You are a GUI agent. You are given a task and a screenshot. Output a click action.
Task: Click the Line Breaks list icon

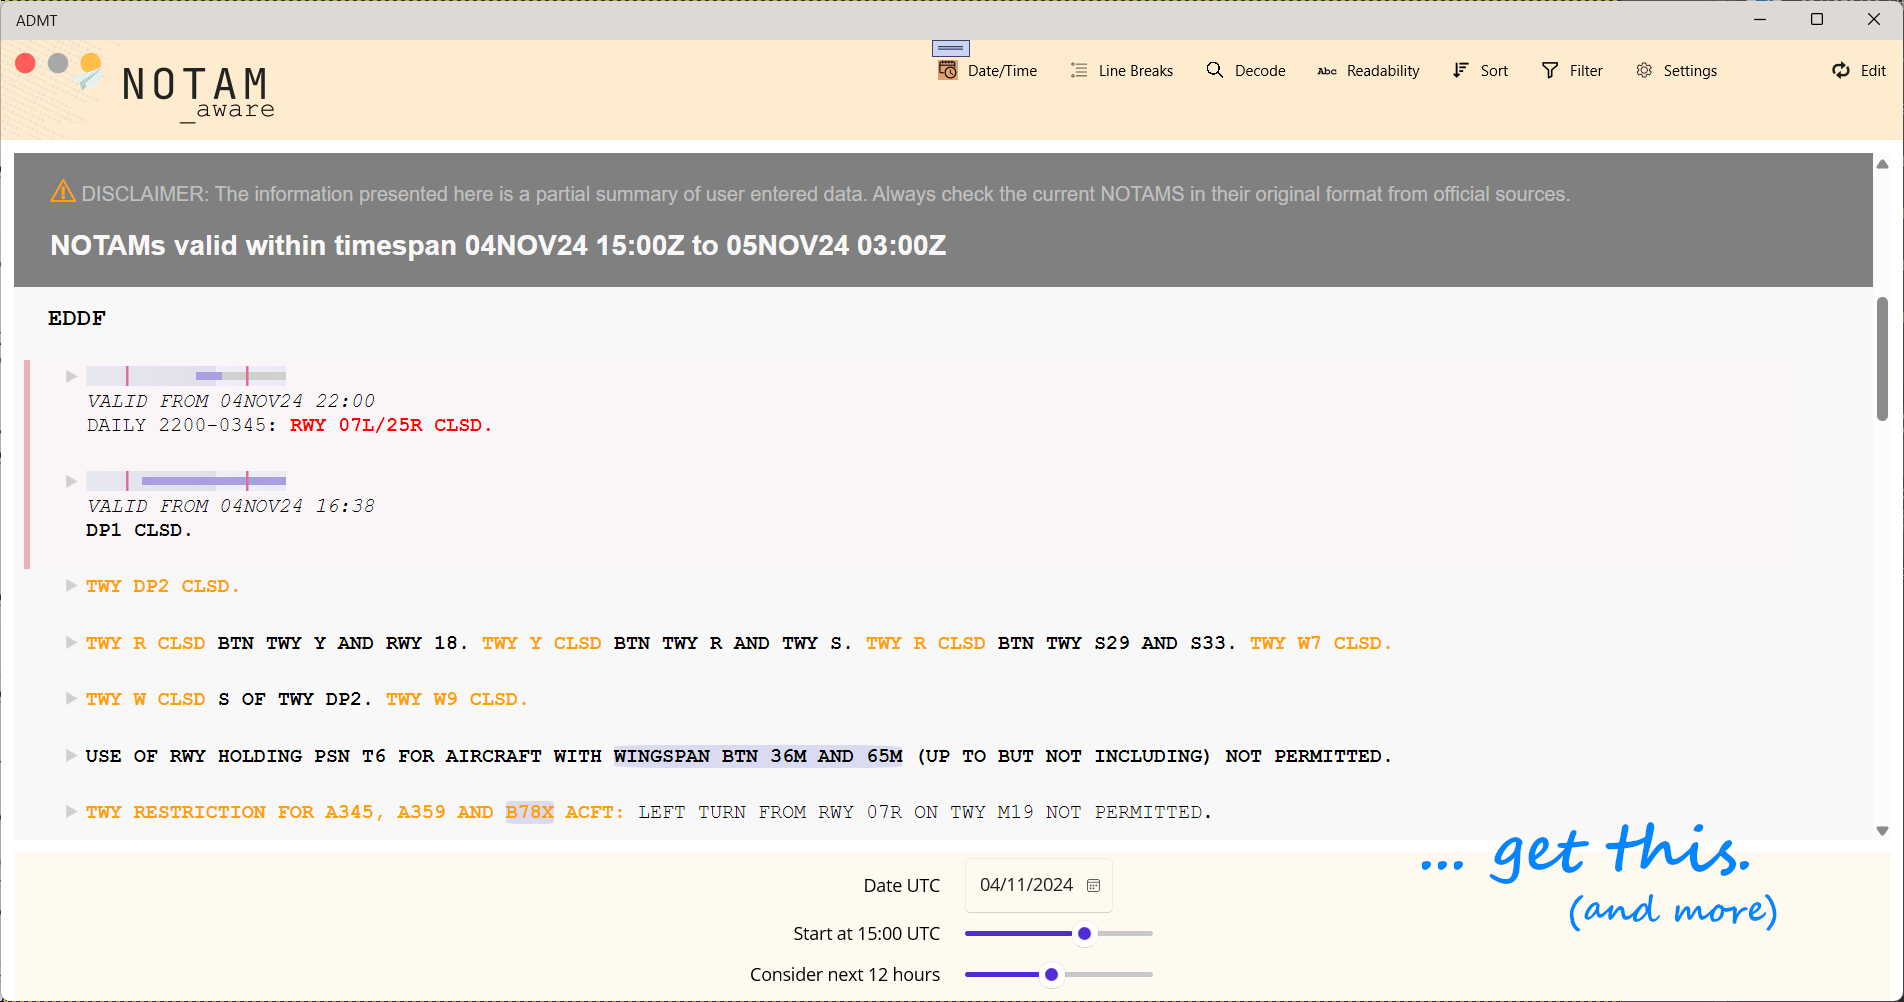(1078, 70)
